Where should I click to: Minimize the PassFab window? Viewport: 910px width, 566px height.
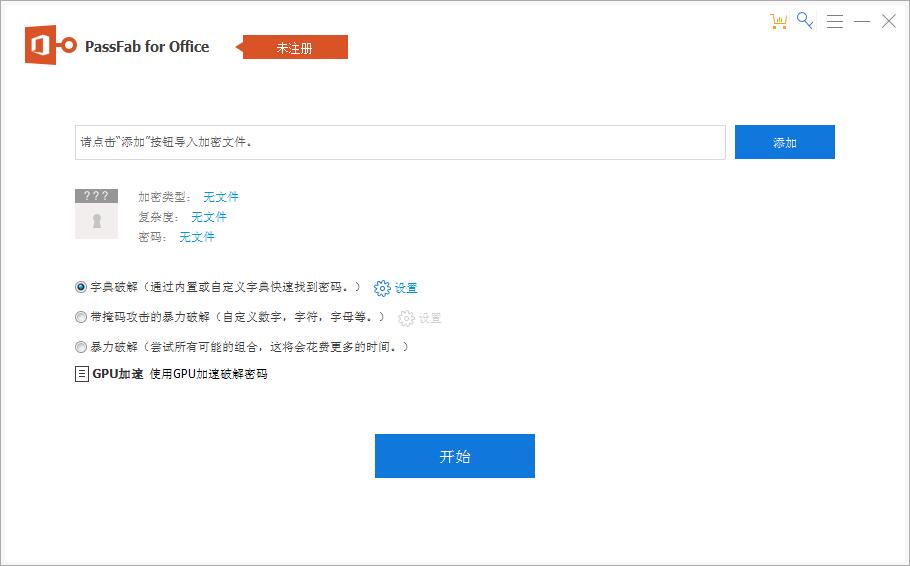(x=862, y=21)
